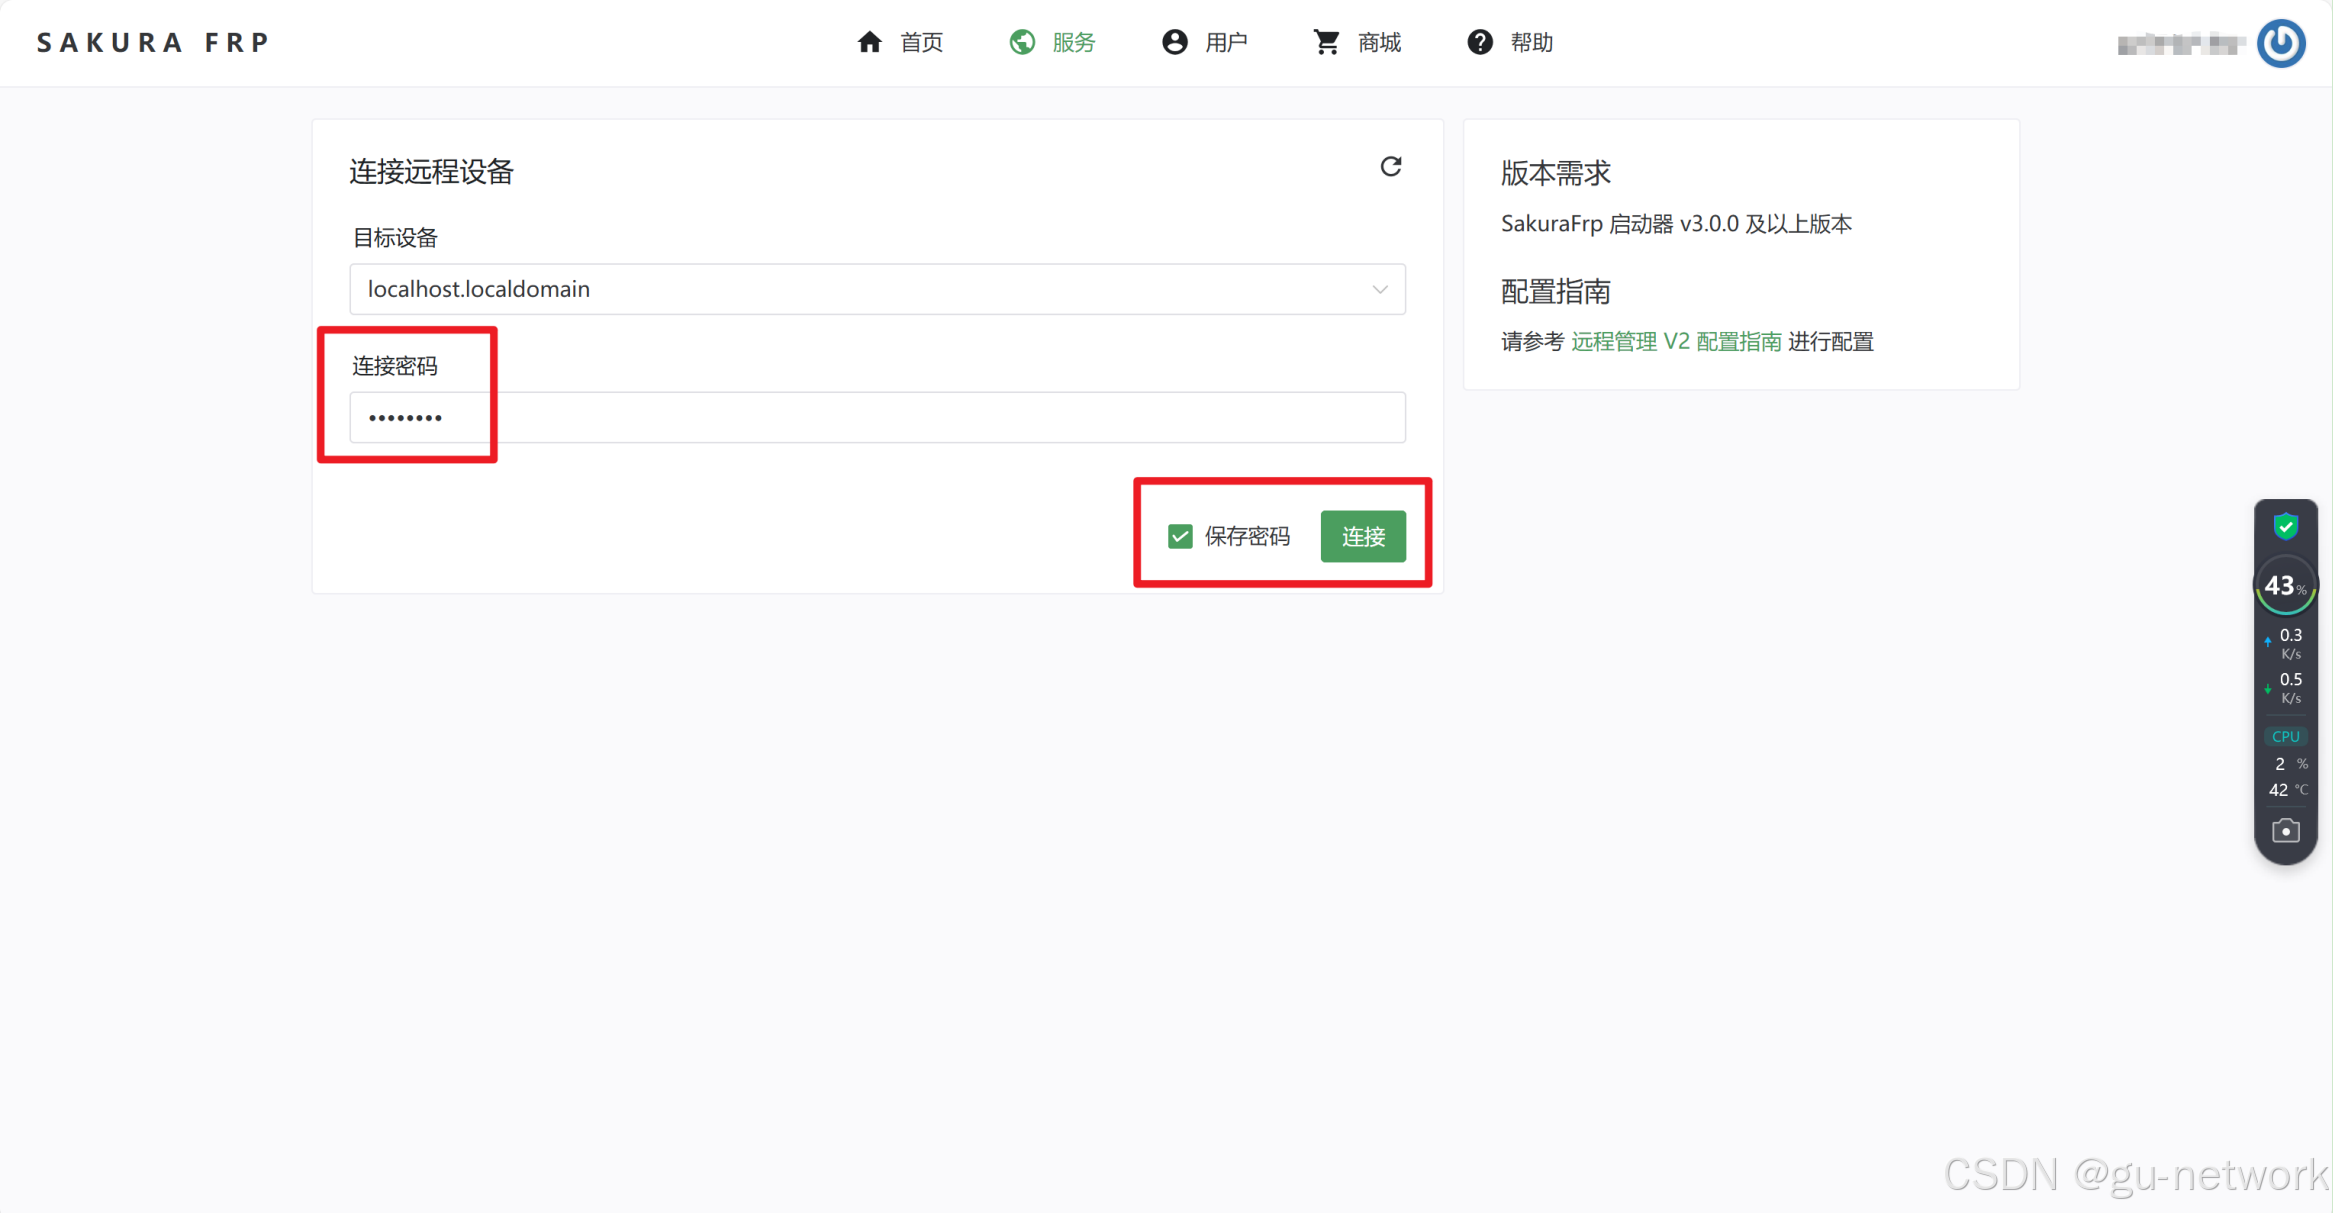Focus the 连接密码 password field
The height and width of the screenshot is (1213, 2333).
(x=876, y=417)
